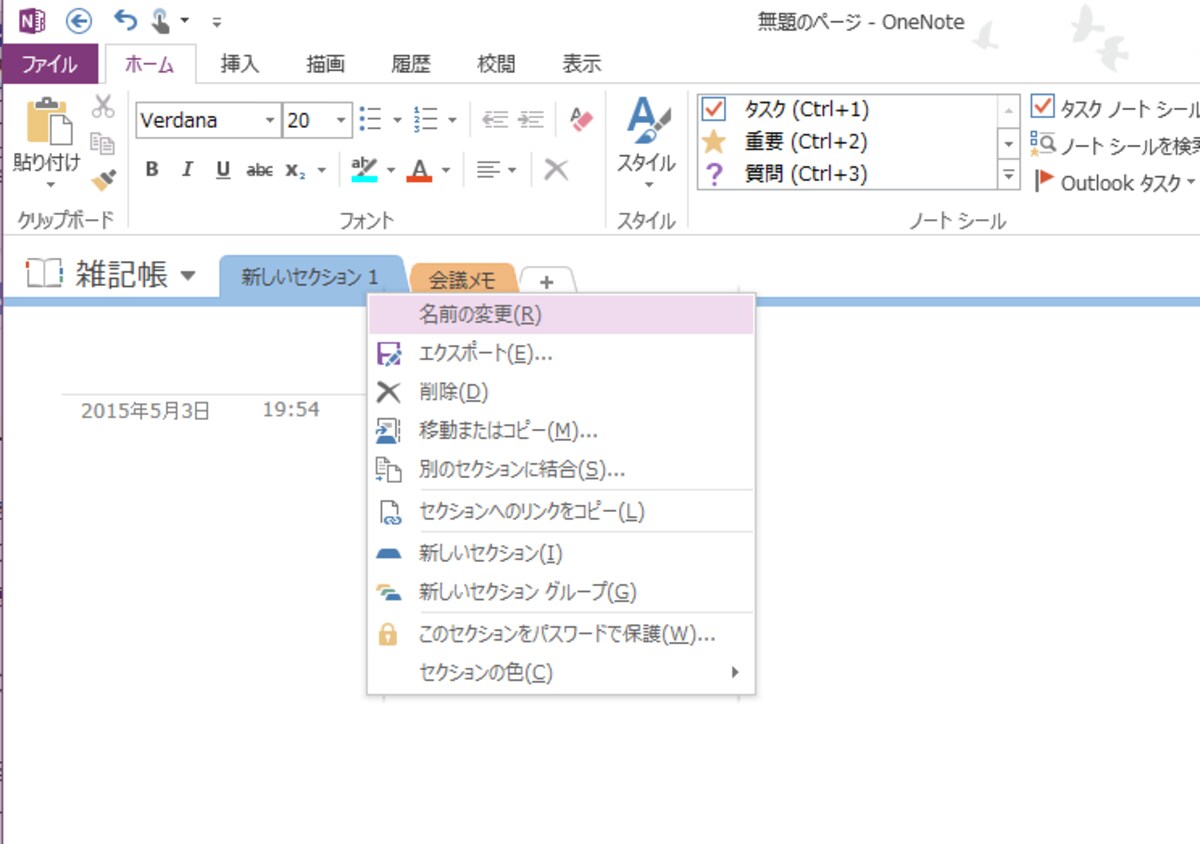Open the font size 20 dropdown
The image size is (1200, 844).
(341, 121)
